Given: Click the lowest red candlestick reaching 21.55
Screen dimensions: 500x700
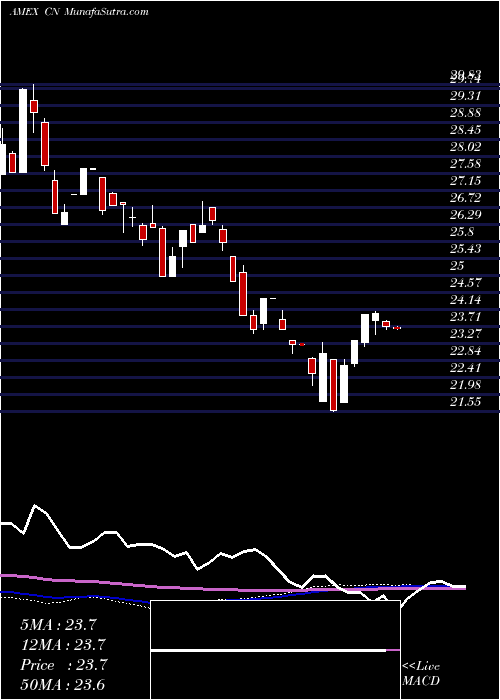Looking at the screenshot, I should [x=333, y=385].
